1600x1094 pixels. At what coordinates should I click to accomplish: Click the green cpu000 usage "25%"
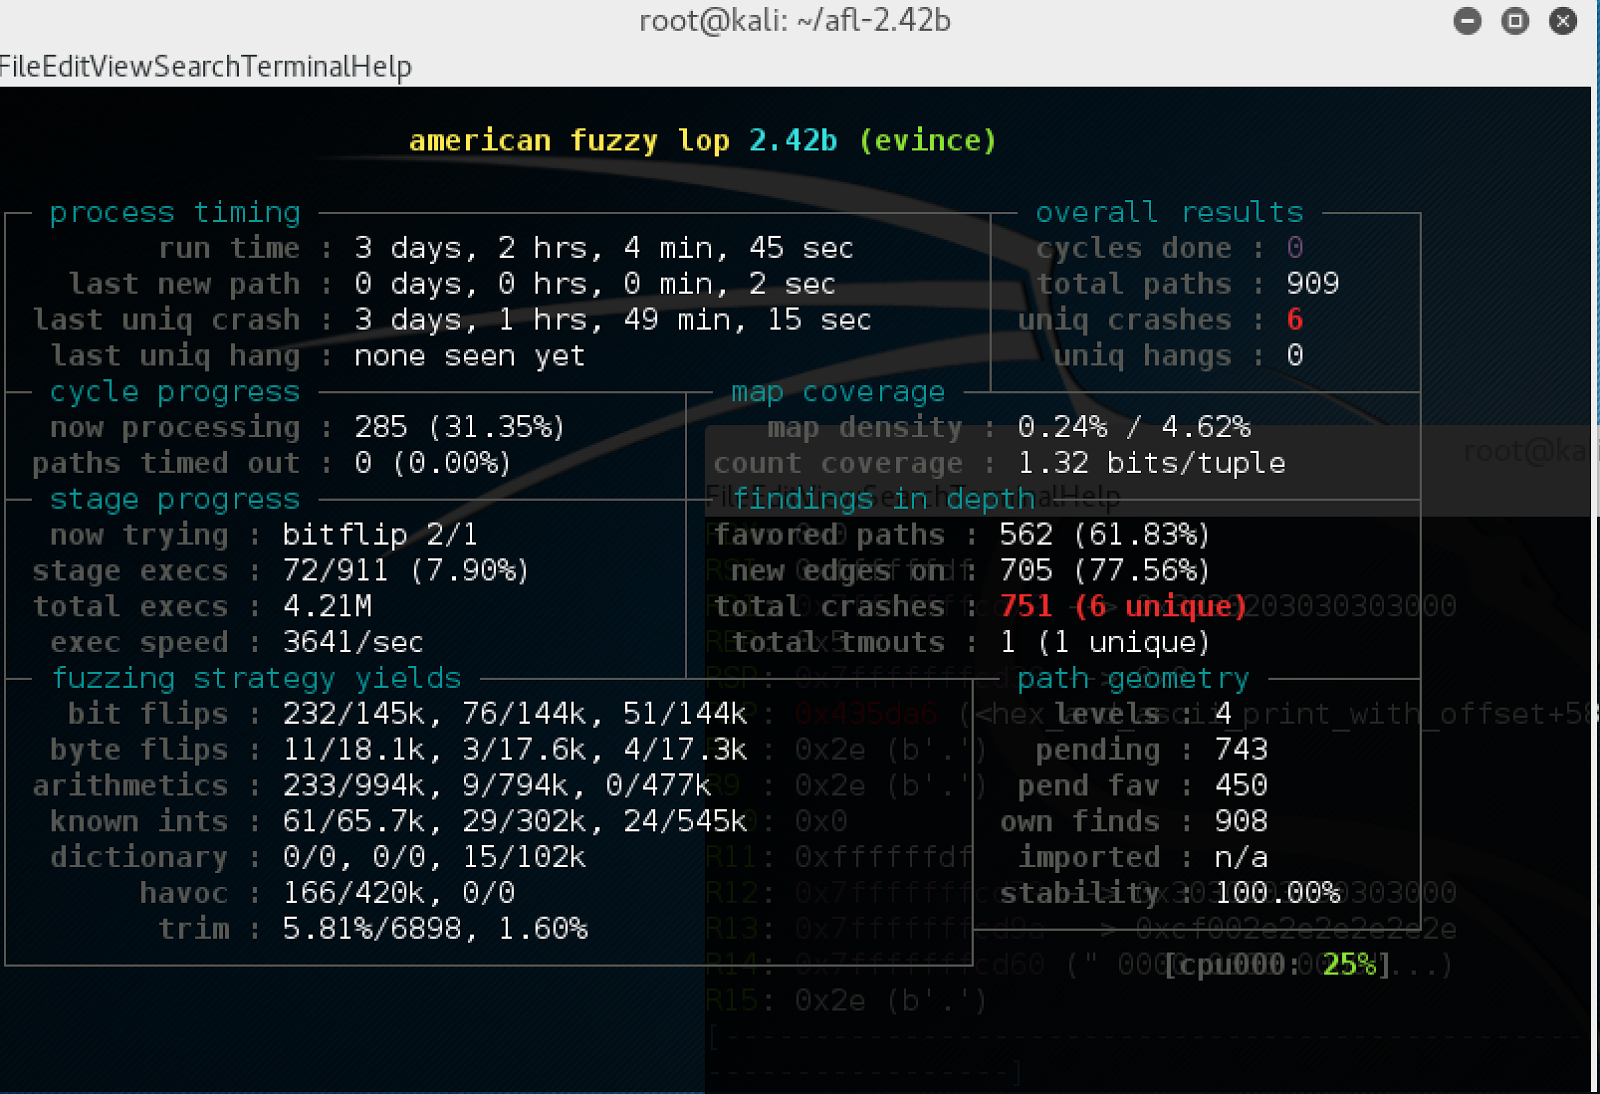(x=1349, y=965)
